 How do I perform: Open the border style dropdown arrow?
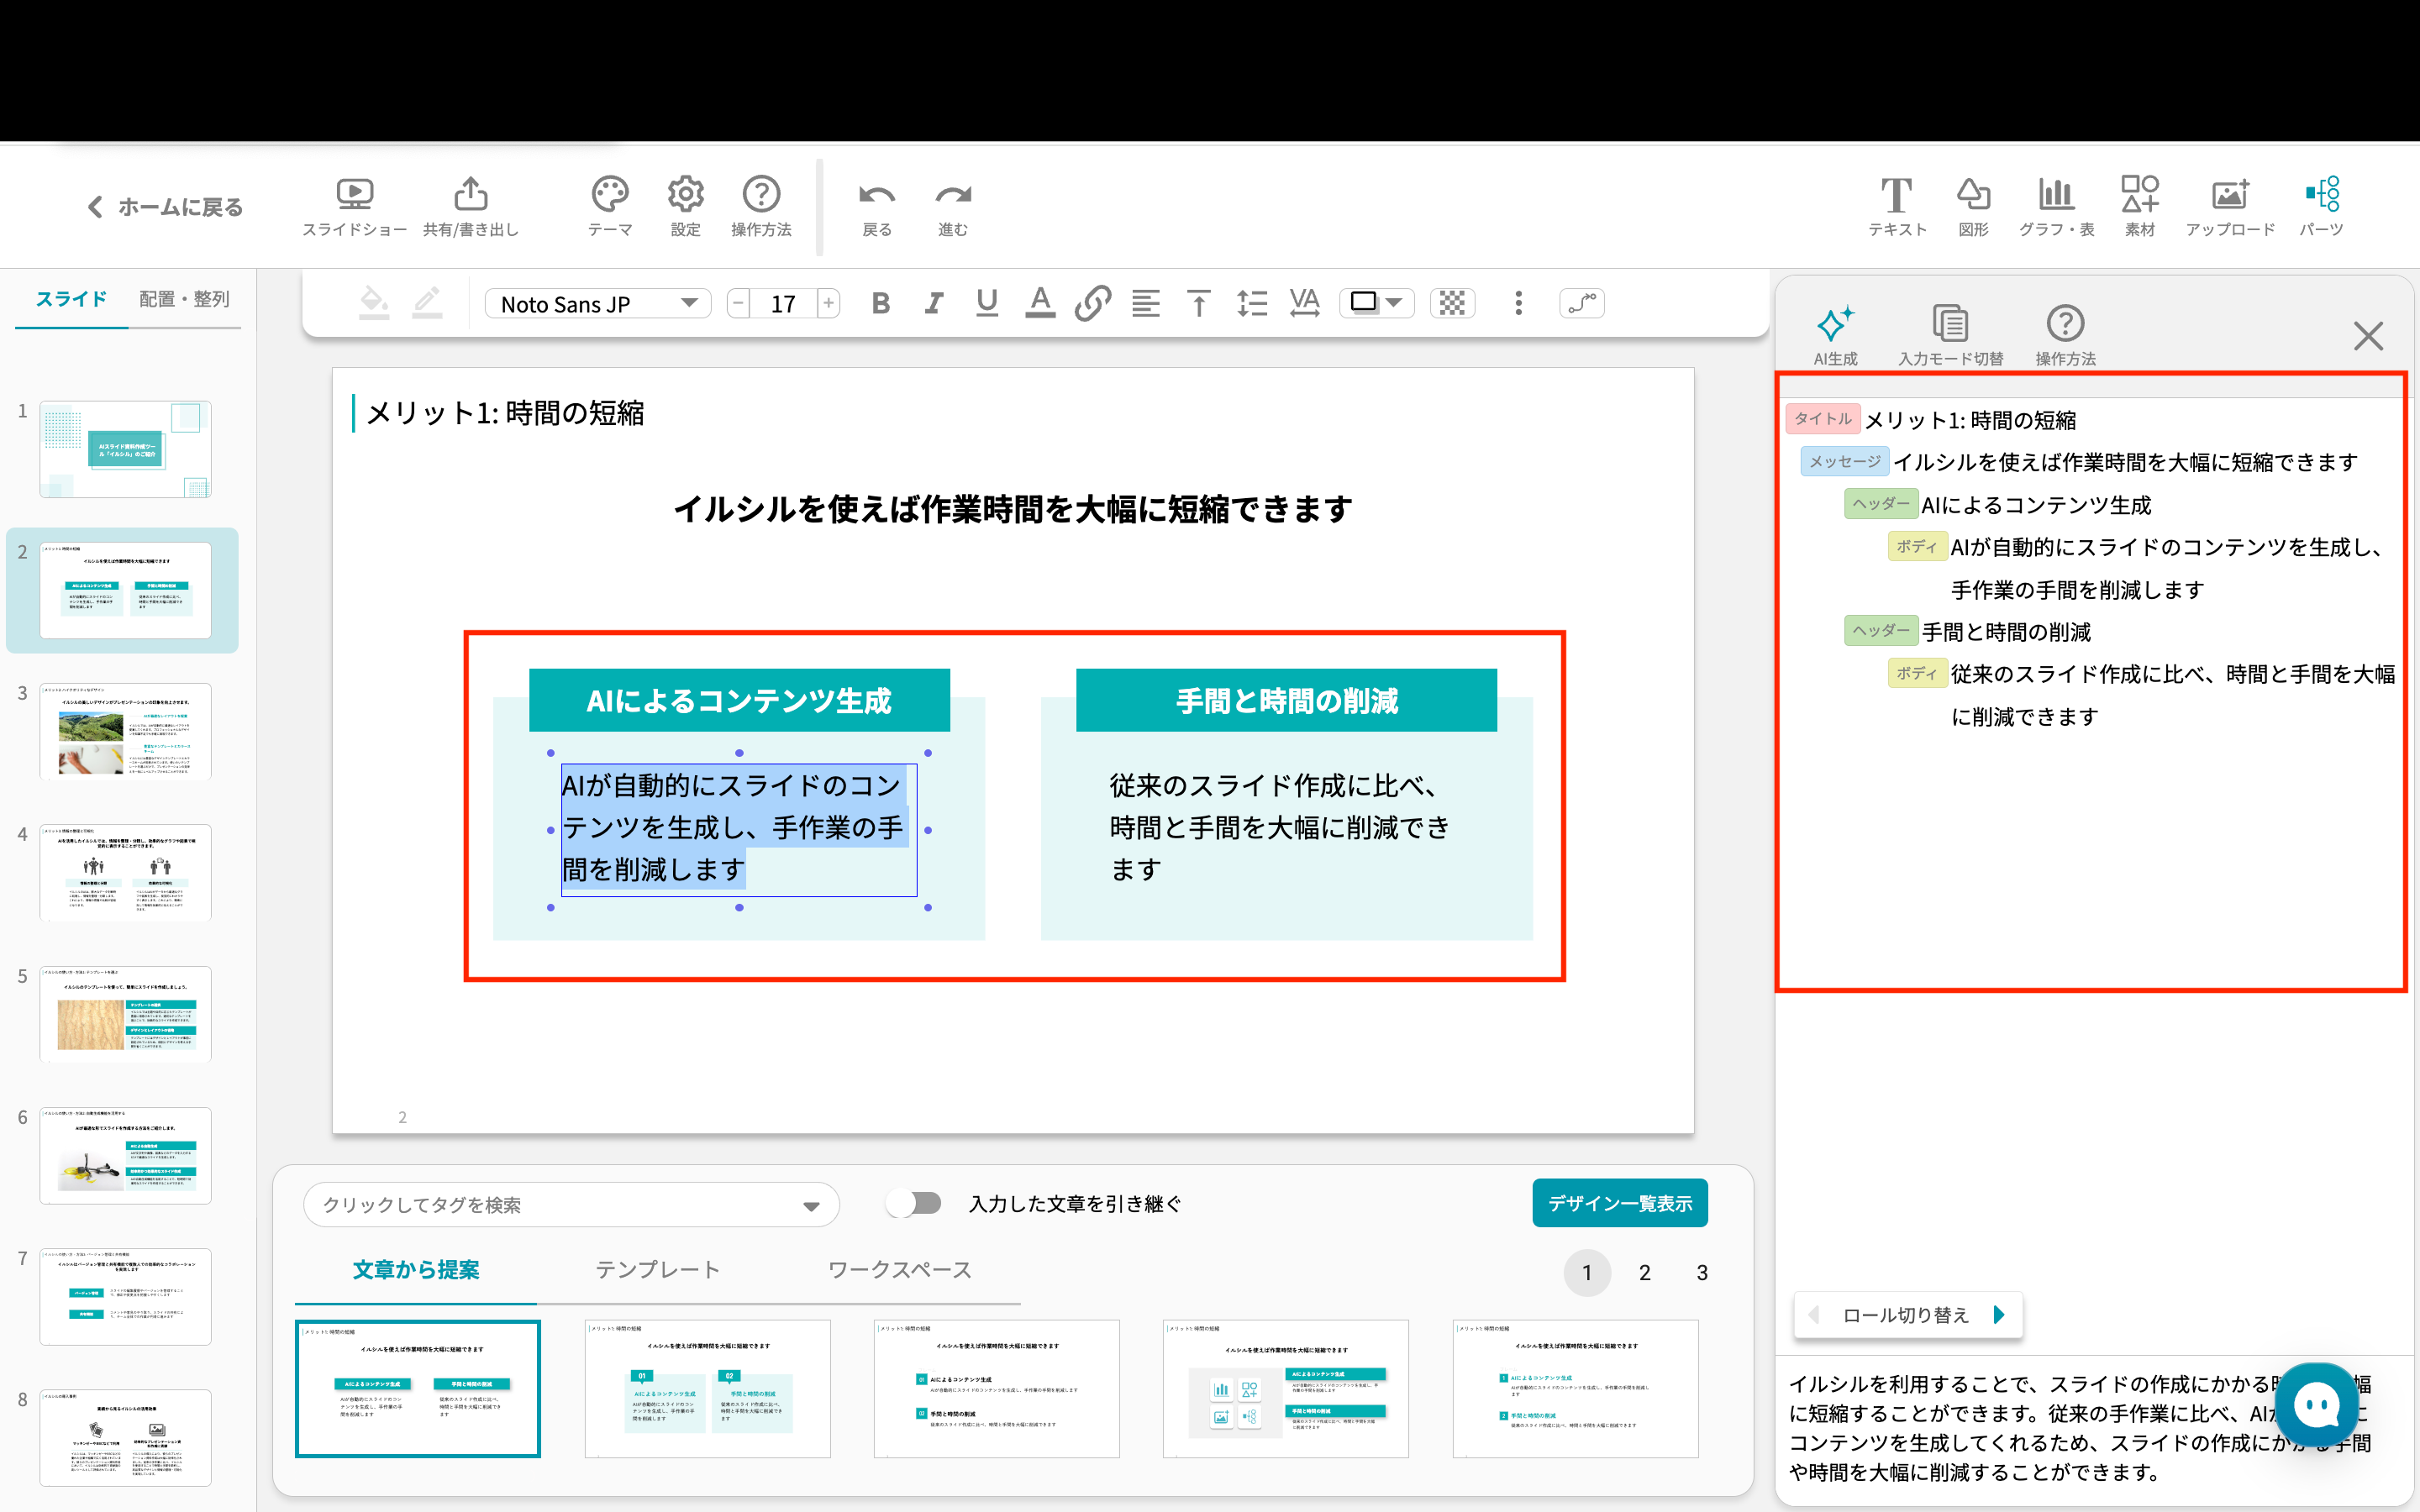(x=1394, y=302)
